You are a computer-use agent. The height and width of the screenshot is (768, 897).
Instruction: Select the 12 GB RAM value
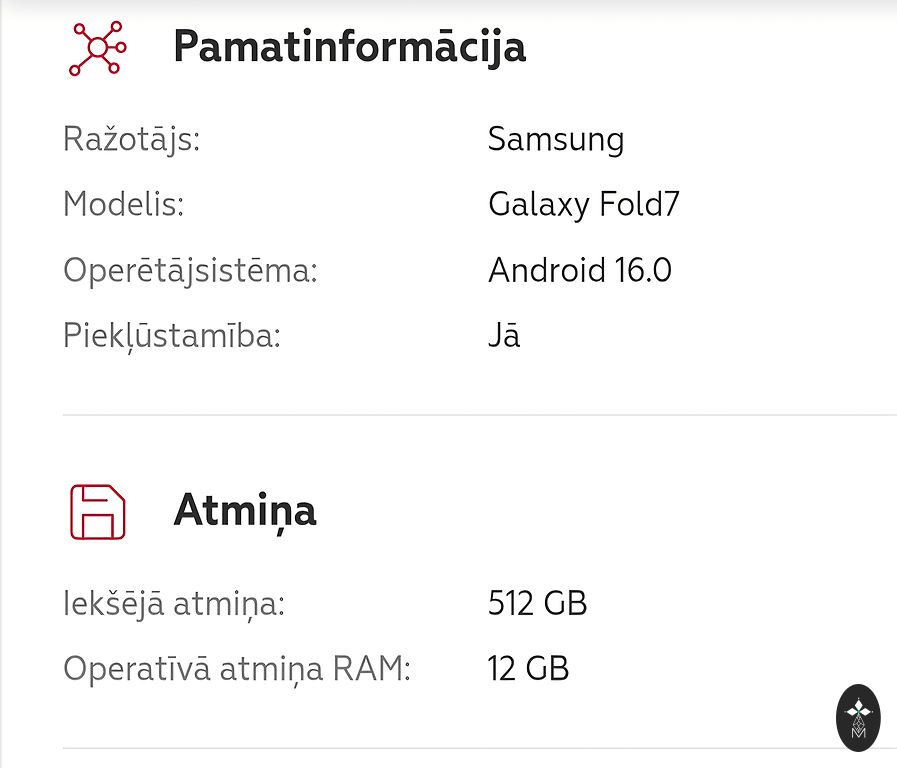528,669
